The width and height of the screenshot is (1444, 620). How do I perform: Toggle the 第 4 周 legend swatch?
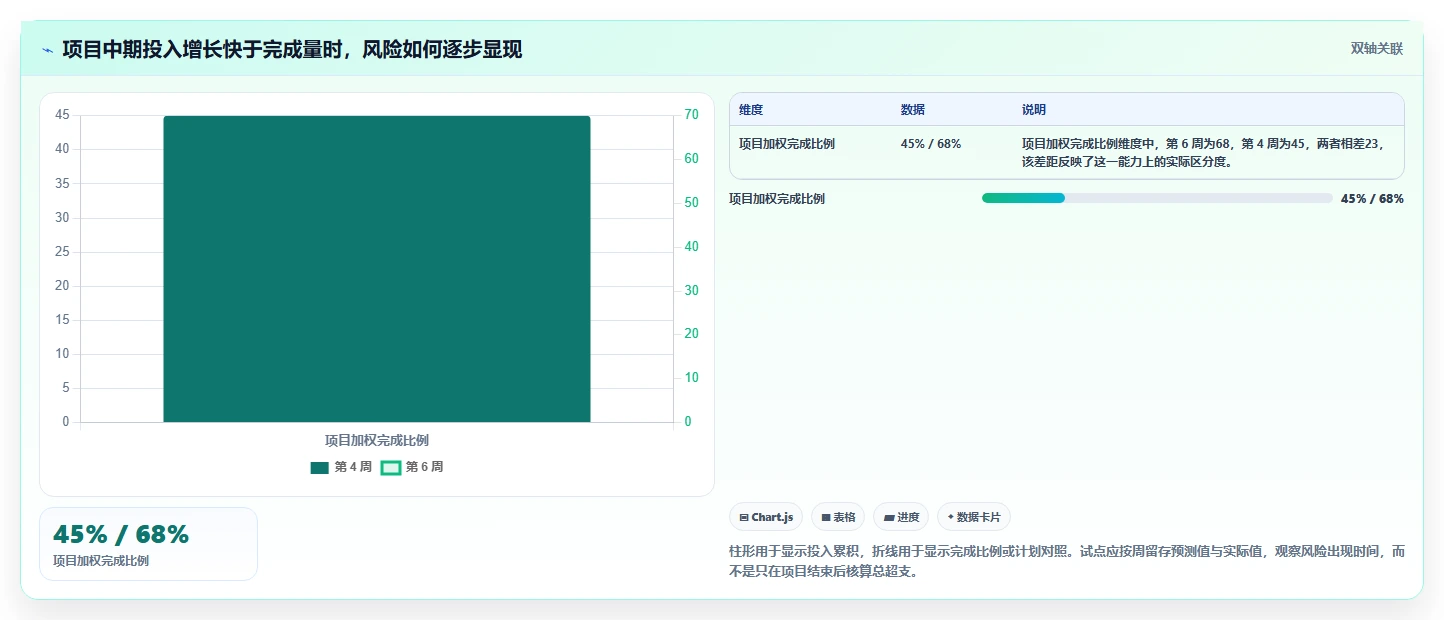click(320, 467)
